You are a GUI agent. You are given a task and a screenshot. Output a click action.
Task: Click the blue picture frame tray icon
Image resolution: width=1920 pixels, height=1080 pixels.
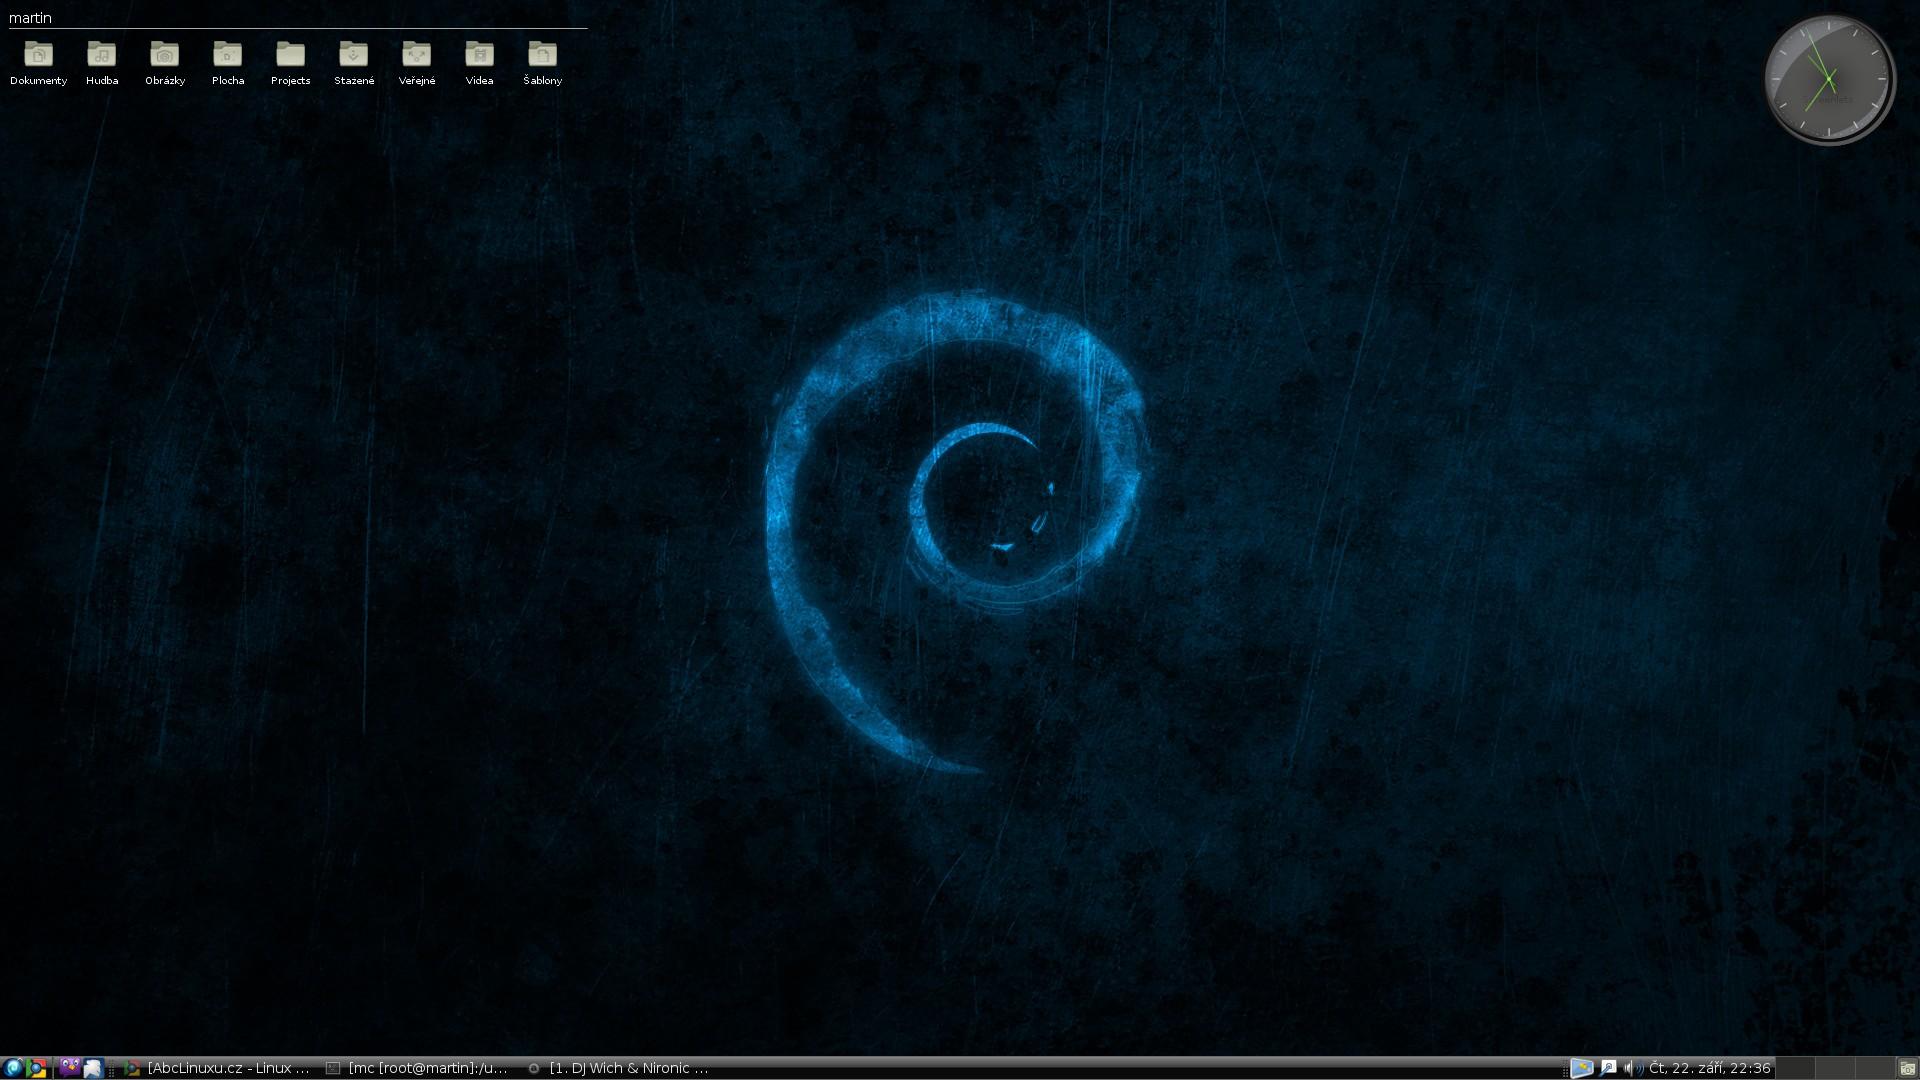pos(1581,1068)
